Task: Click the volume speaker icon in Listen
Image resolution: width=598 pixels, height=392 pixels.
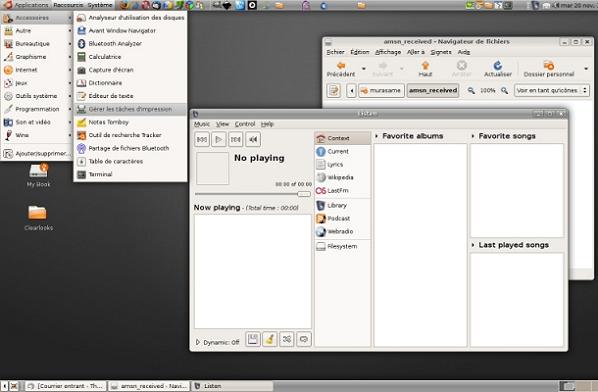Action: pos(253,140)
